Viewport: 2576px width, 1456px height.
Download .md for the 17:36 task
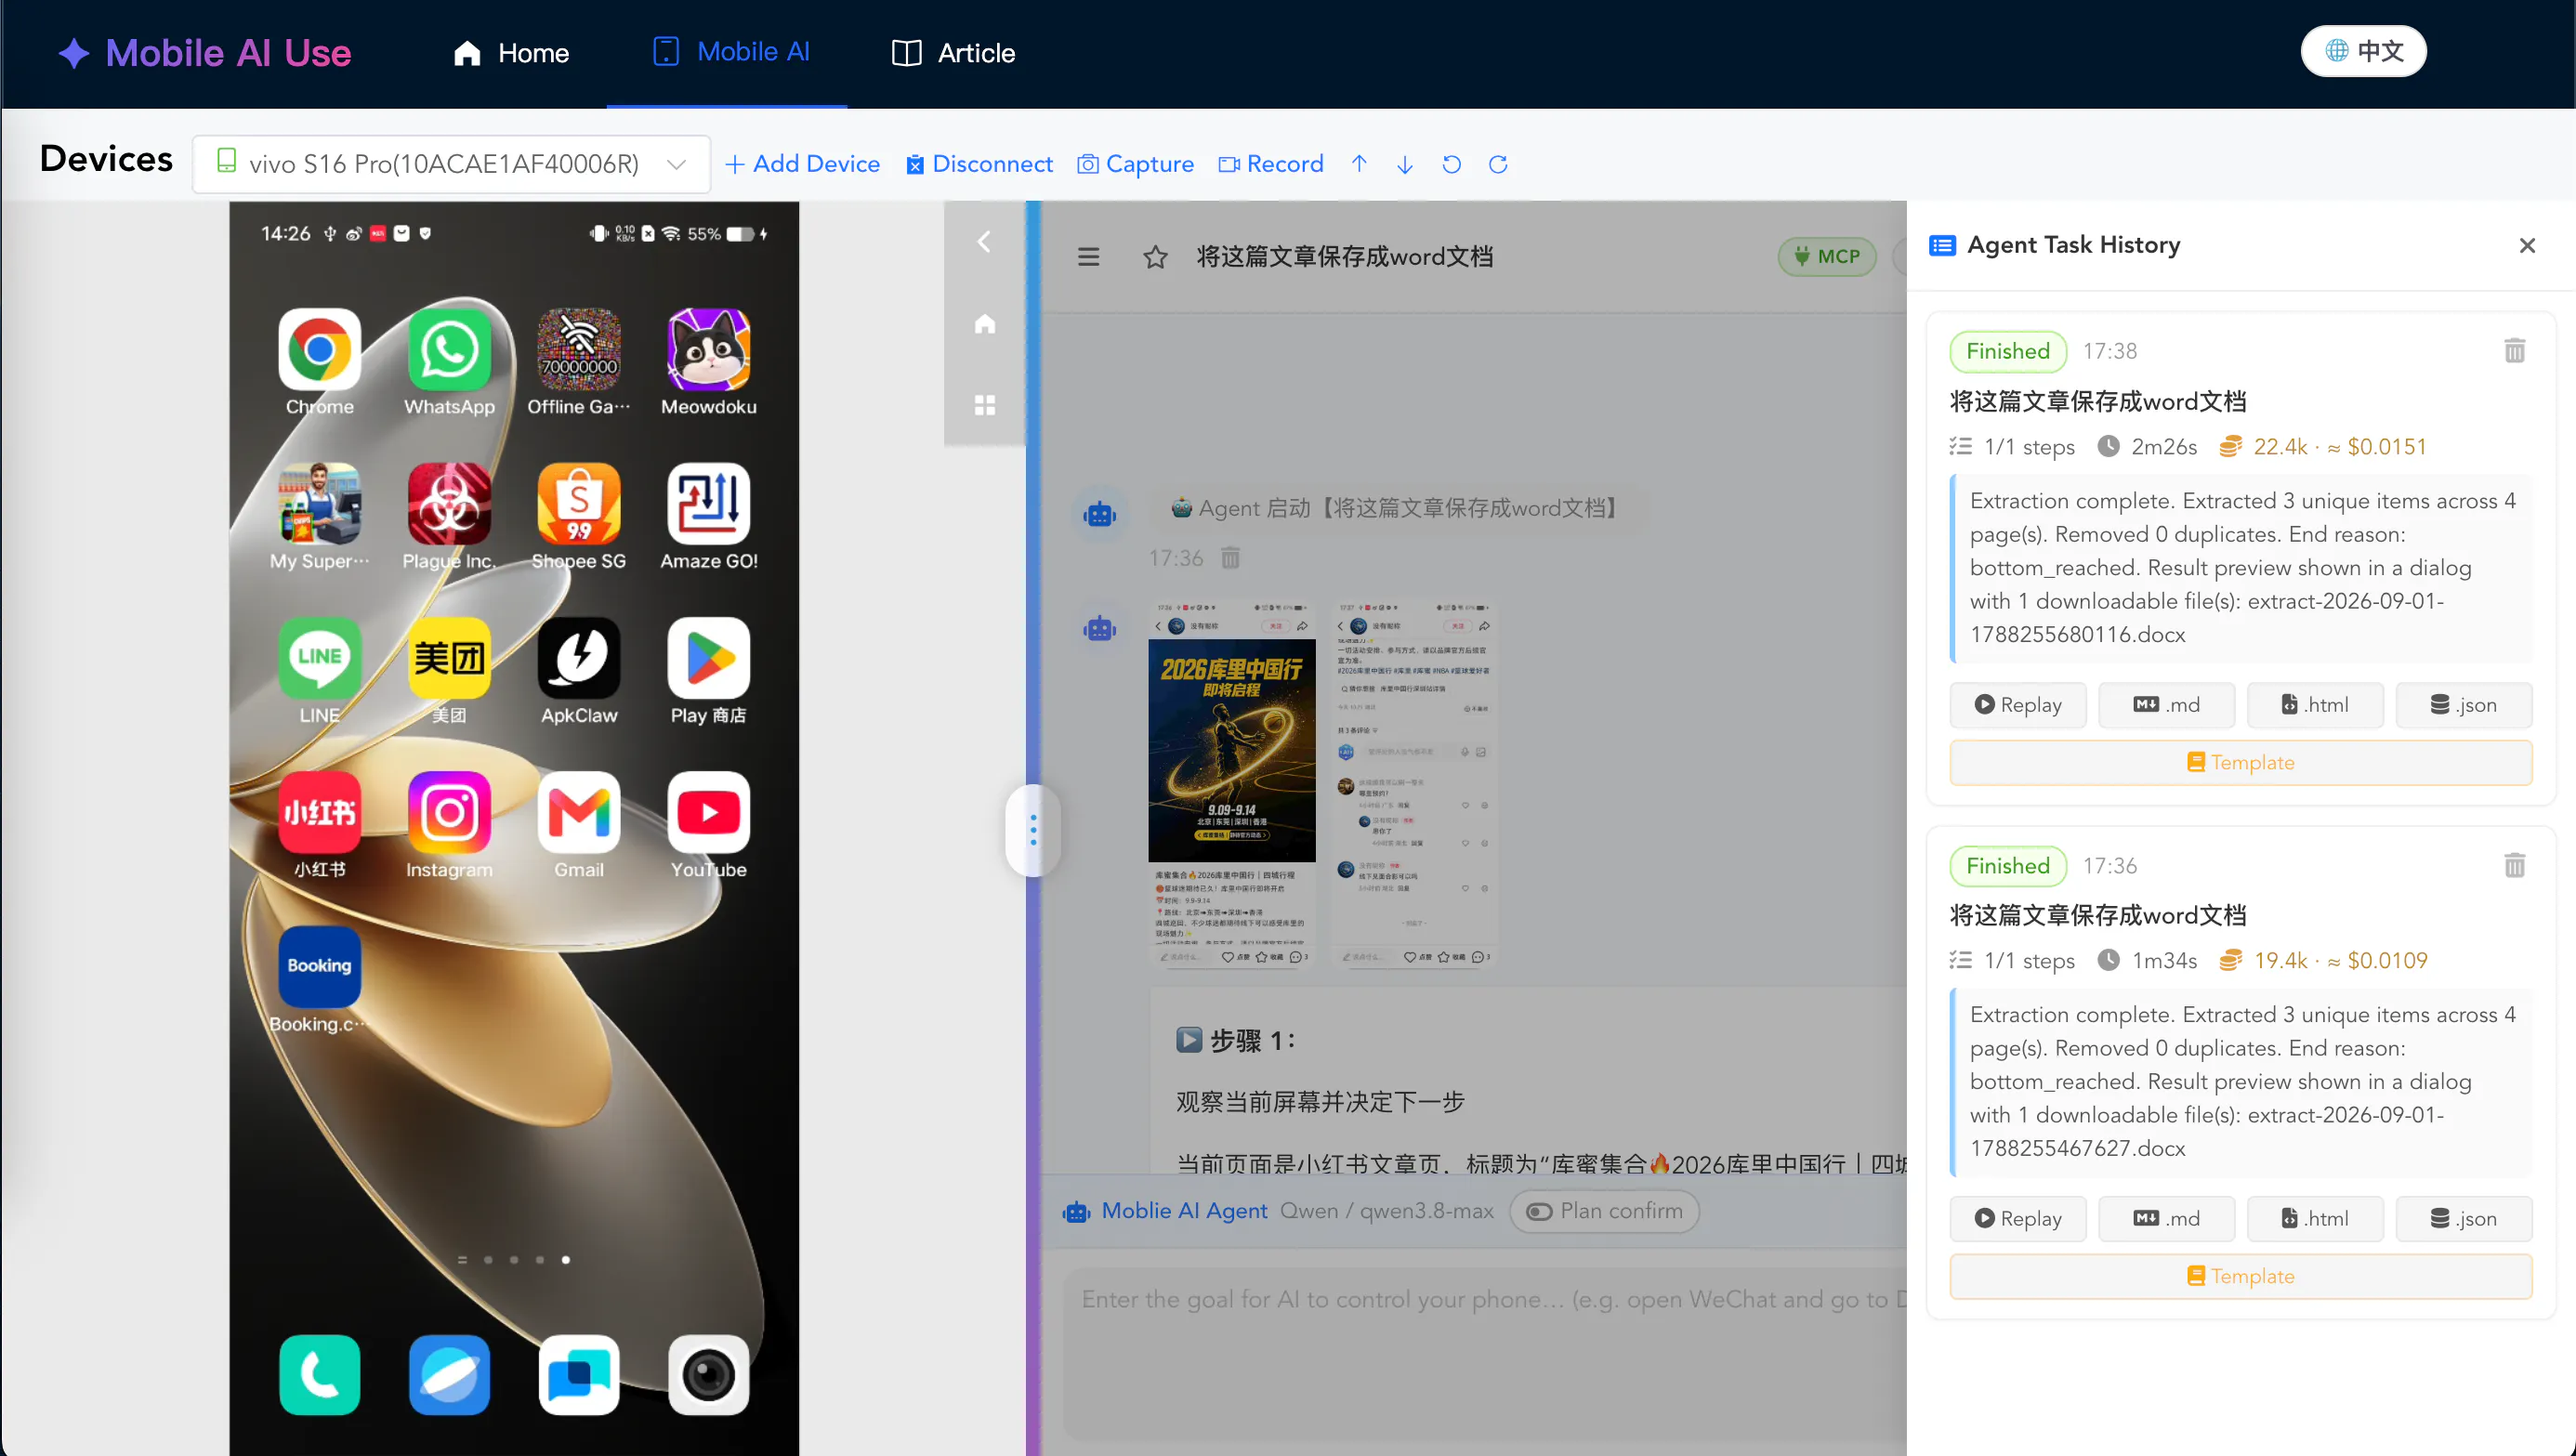2166,1219
